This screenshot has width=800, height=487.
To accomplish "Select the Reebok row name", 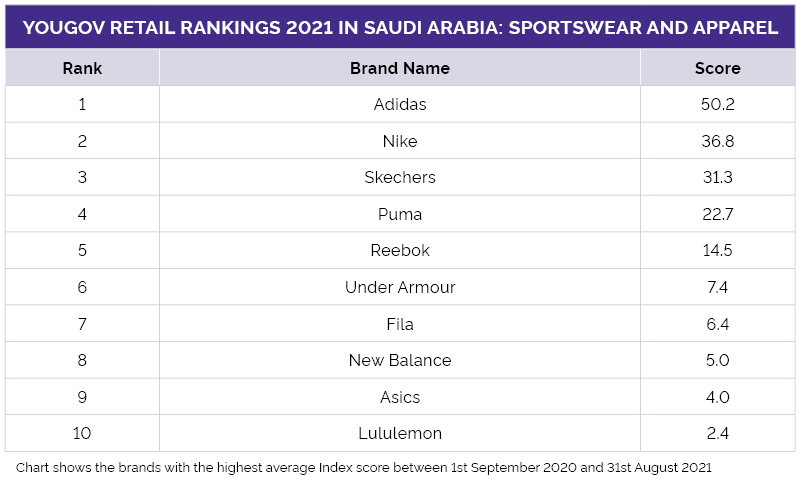I will [400, 250].
